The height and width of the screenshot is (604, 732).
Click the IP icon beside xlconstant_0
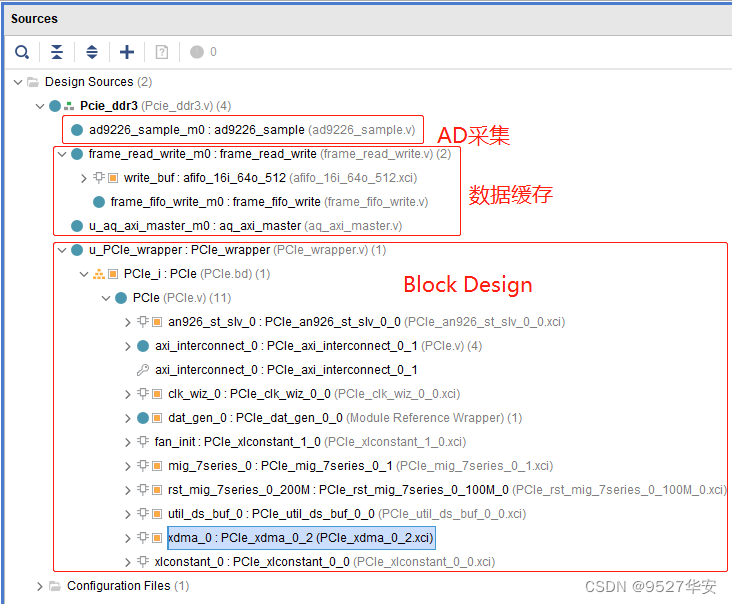click(x=143, y=562)
